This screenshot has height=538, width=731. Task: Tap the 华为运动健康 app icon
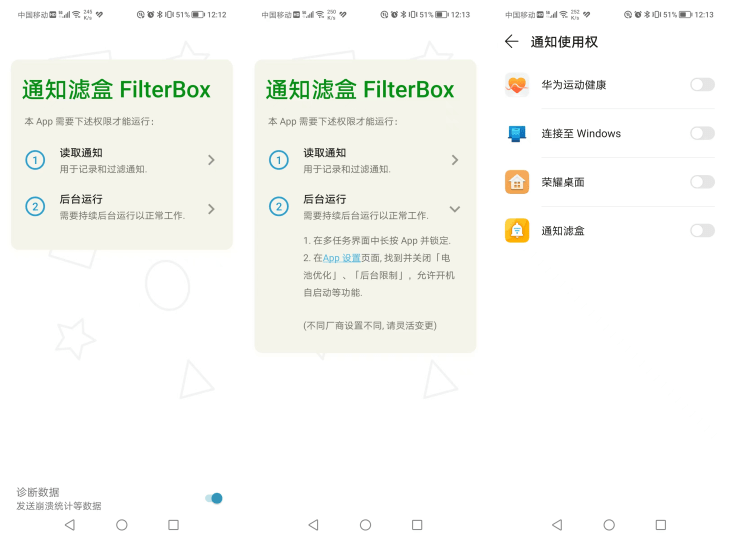(517, 85)
